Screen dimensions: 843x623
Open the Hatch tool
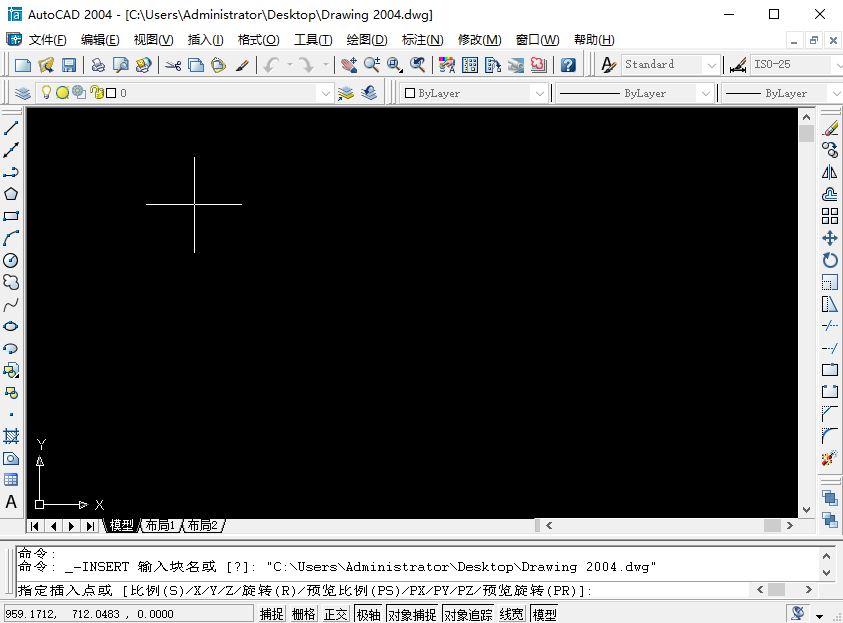click(11, 436)
